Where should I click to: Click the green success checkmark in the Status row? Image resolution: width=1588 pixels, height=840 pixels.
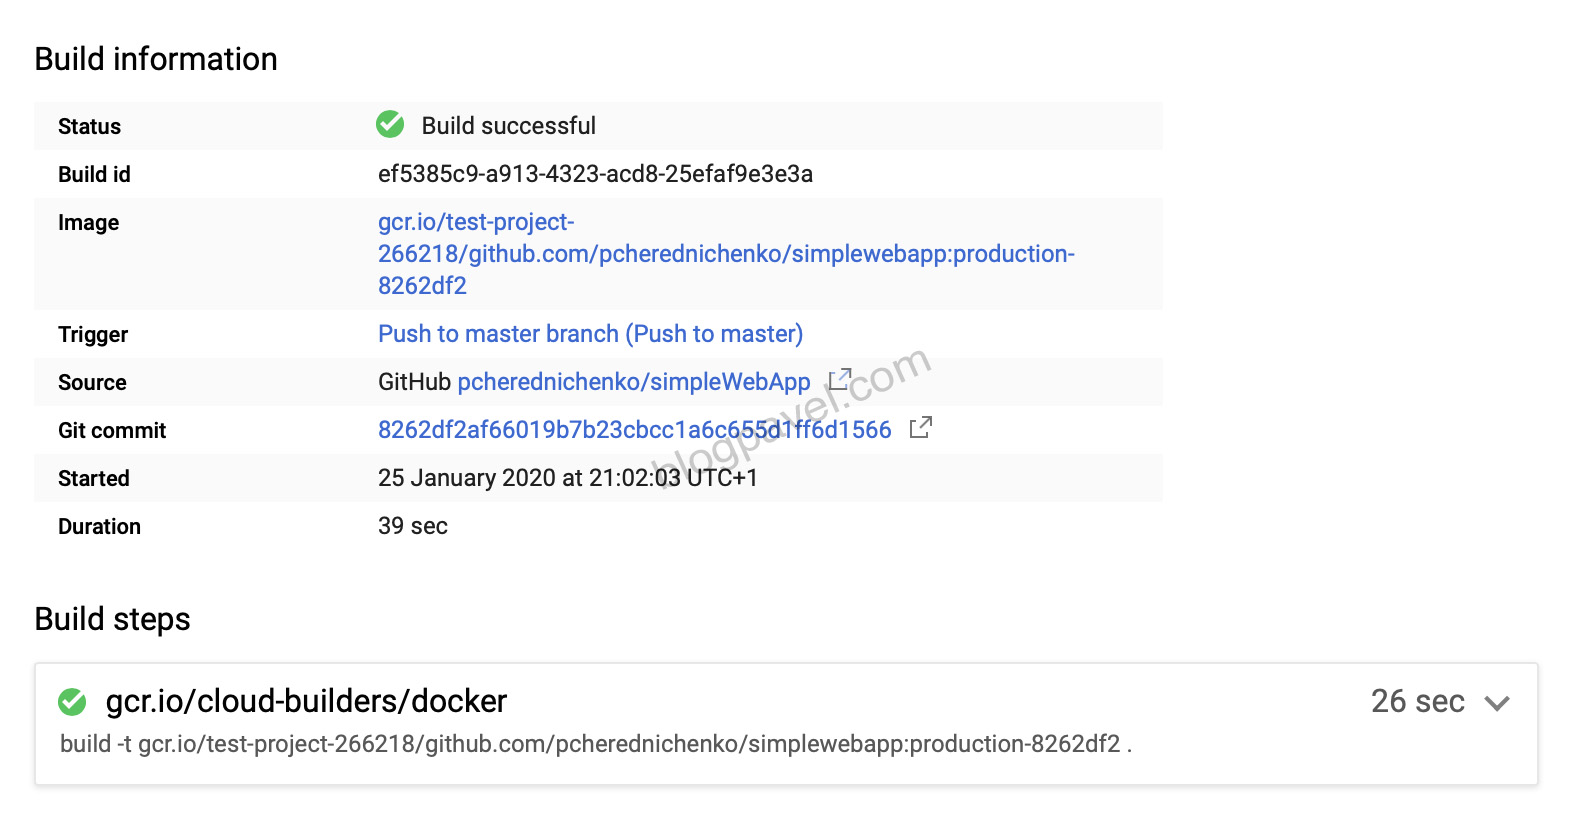[389, 125]
